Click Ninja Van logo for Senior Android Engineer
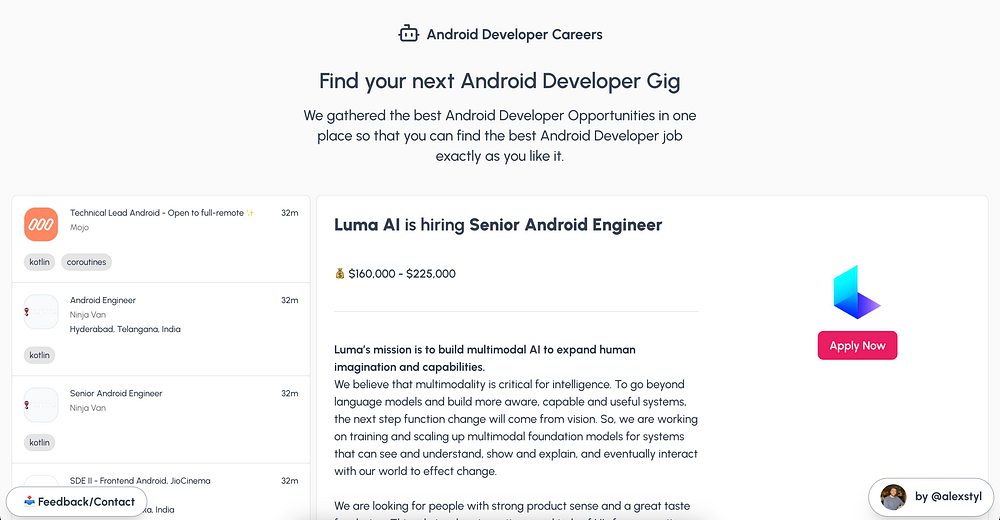Viewport: 1000px width, 520px height. 41,405
